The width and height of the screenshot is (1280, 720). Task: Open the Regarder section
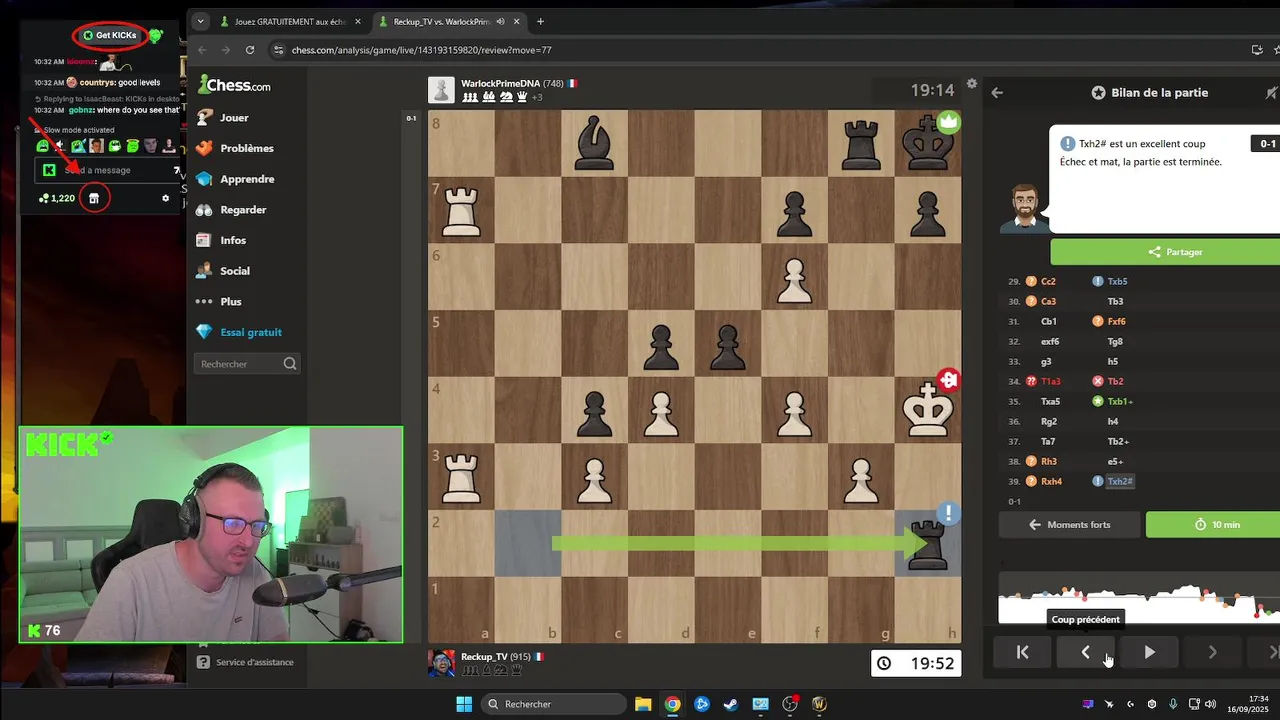pos(231,210)
